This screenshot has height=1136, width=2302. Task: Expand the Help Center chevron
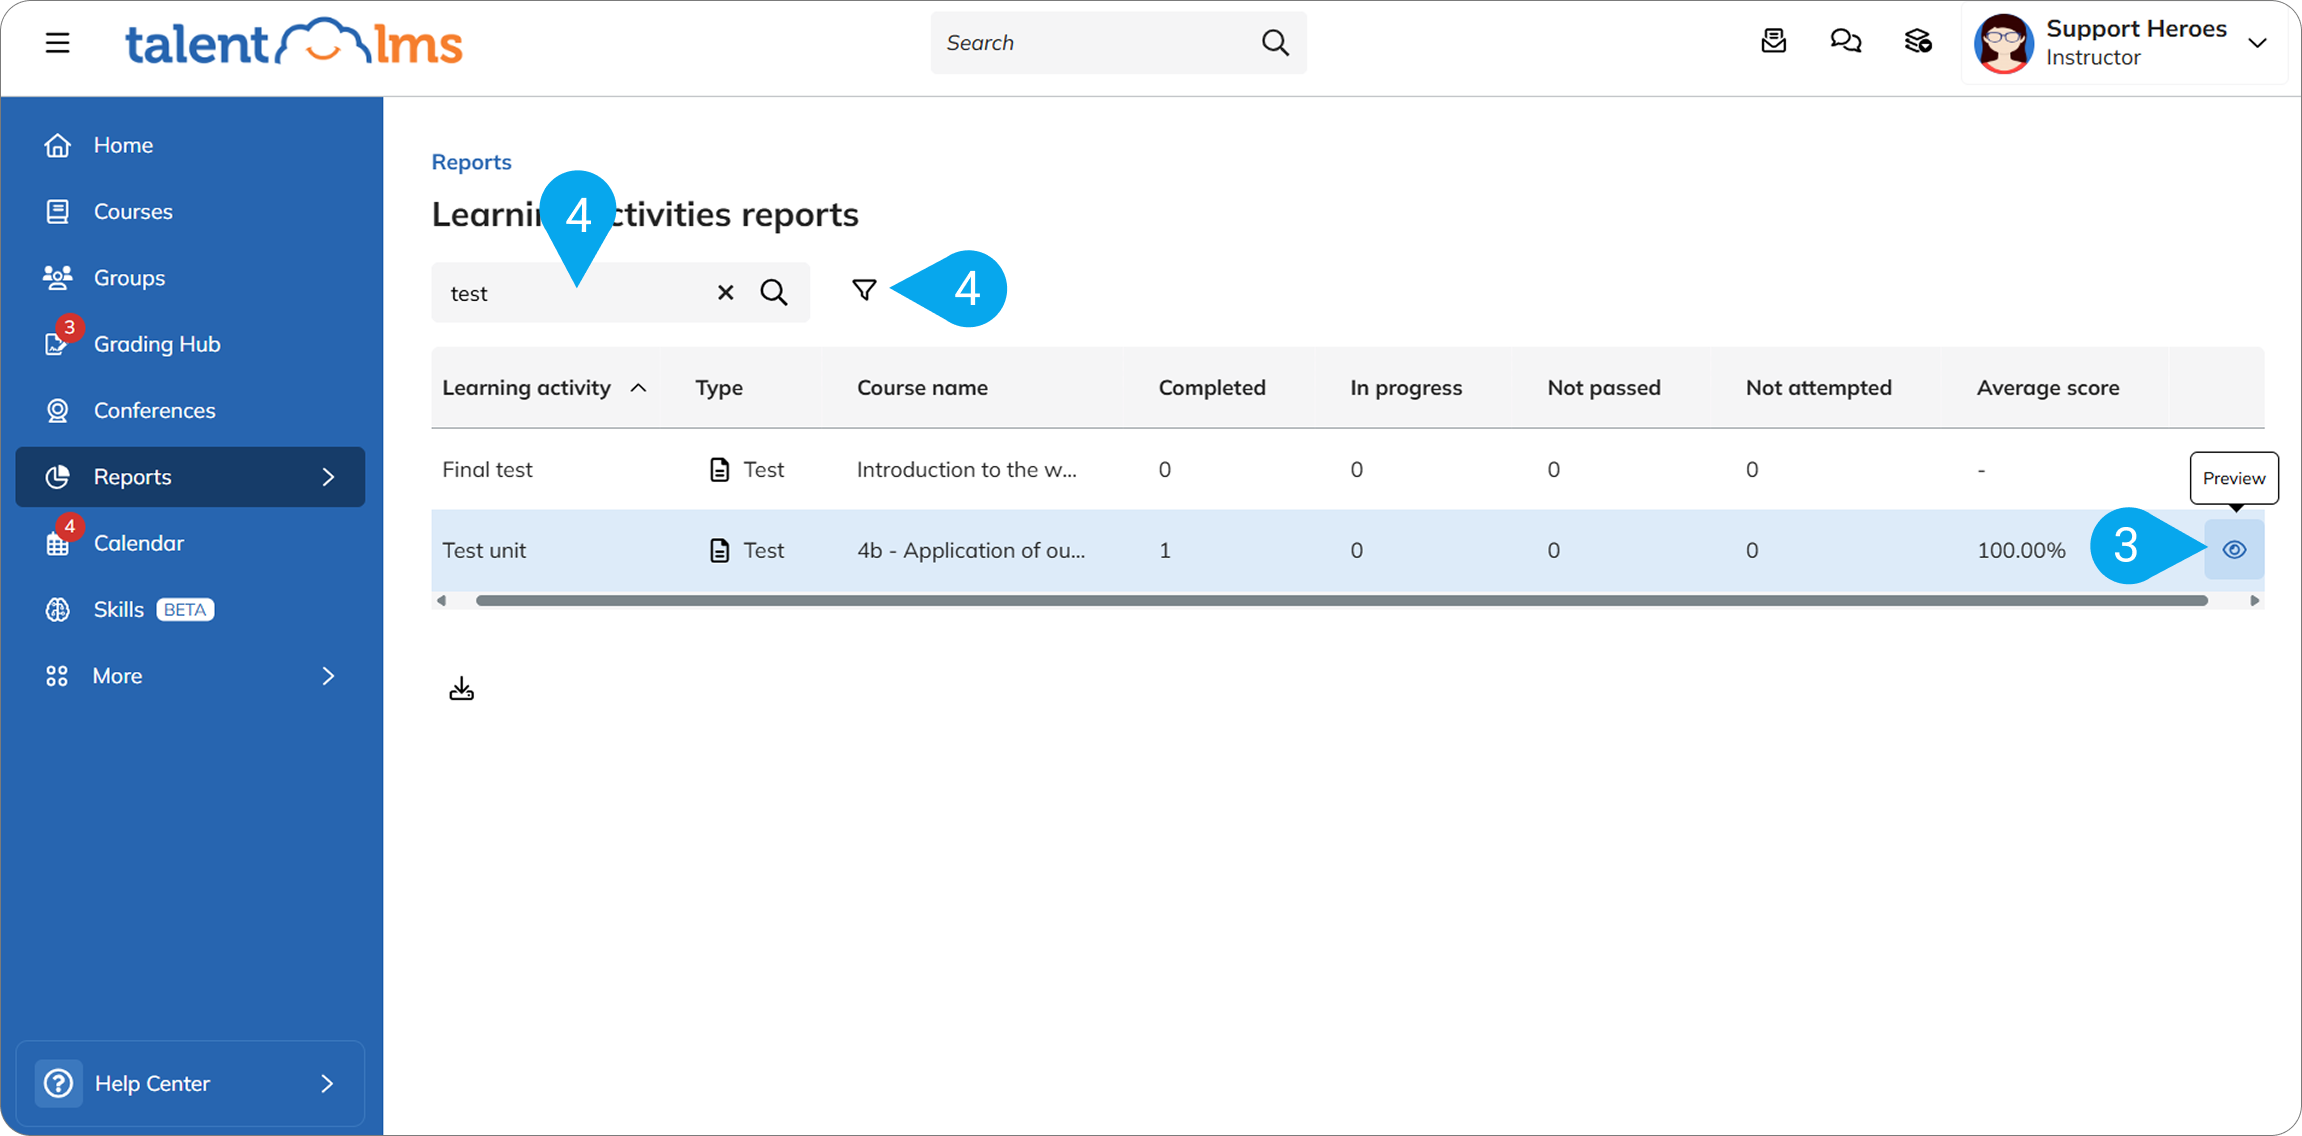327,1083
